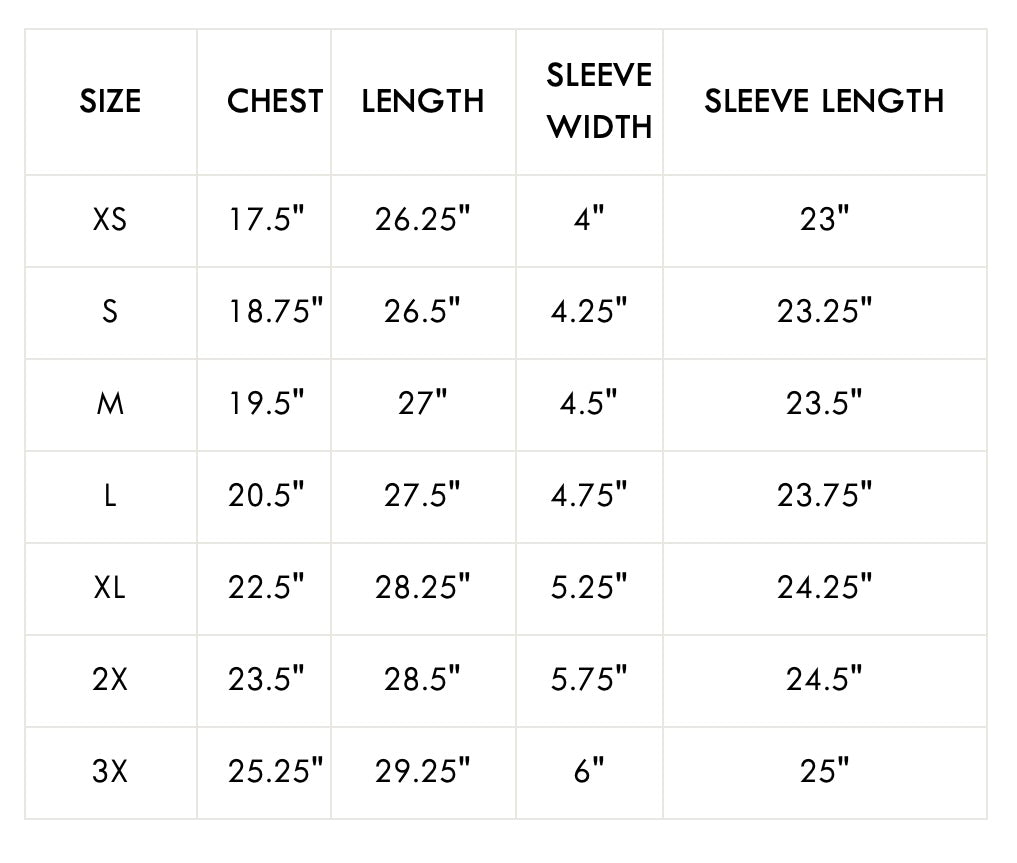Click the 6" sleeve width value
This screenshot has width=1017, height=863.
tap(589, 771)
